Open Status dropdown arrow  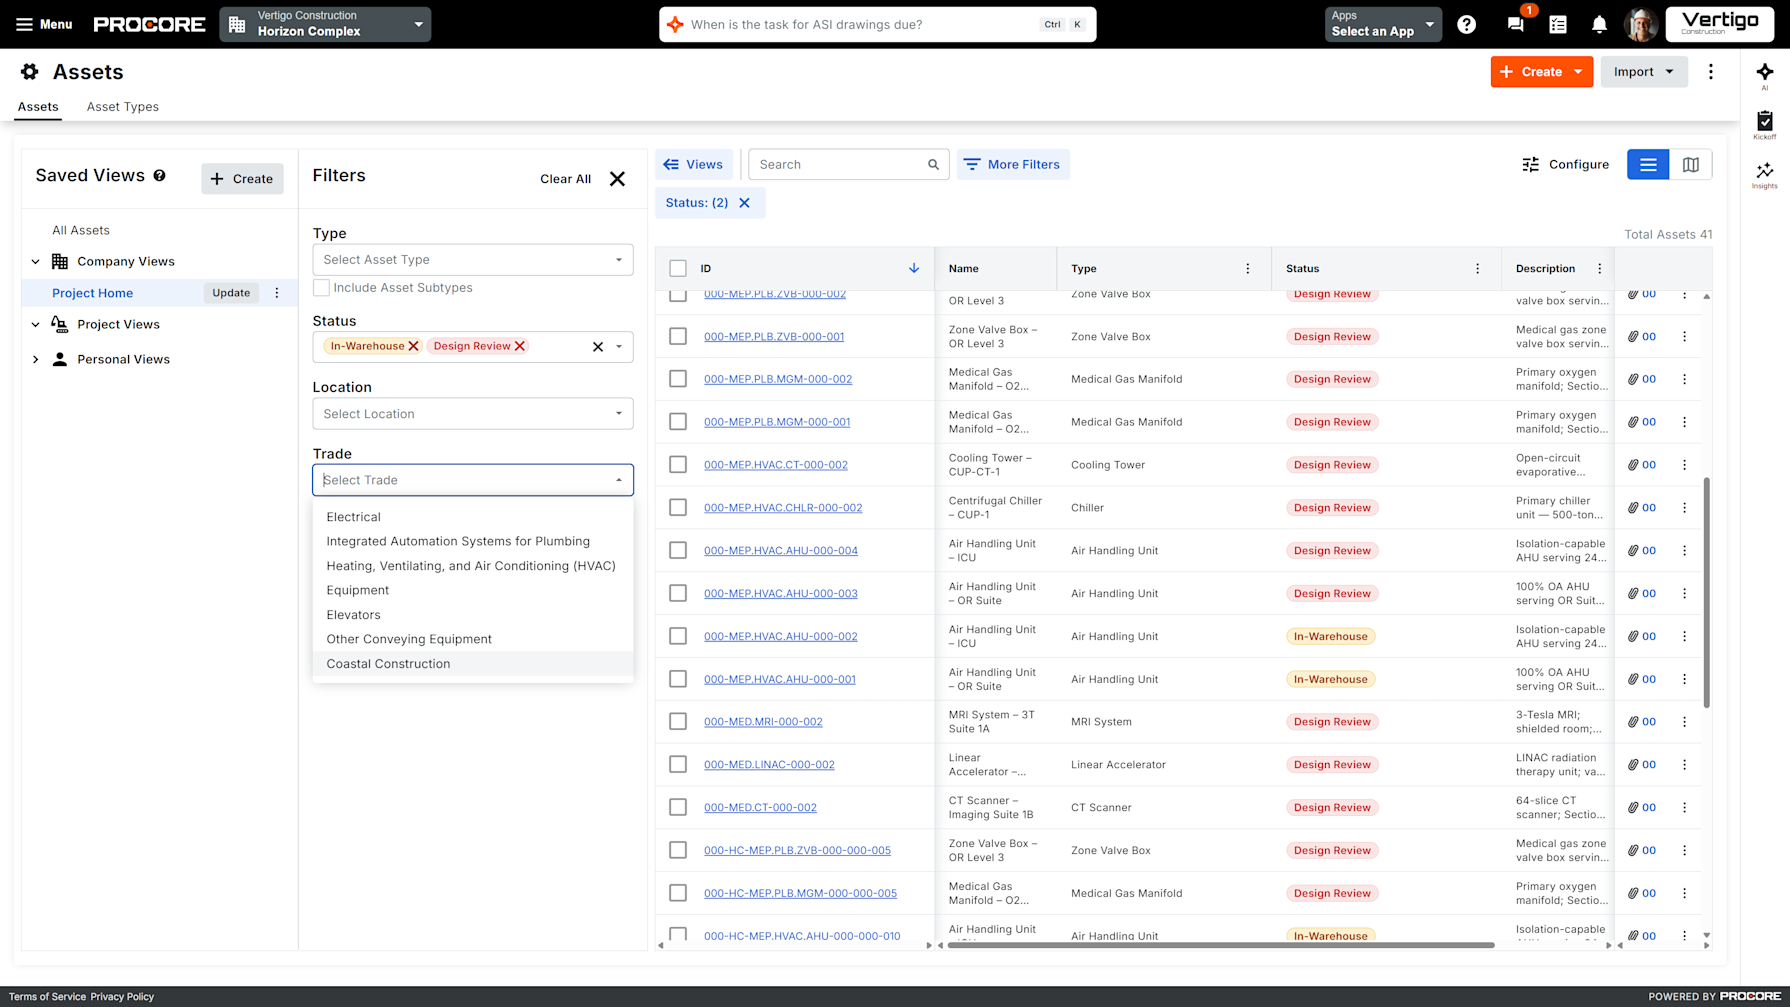[619, 347]
